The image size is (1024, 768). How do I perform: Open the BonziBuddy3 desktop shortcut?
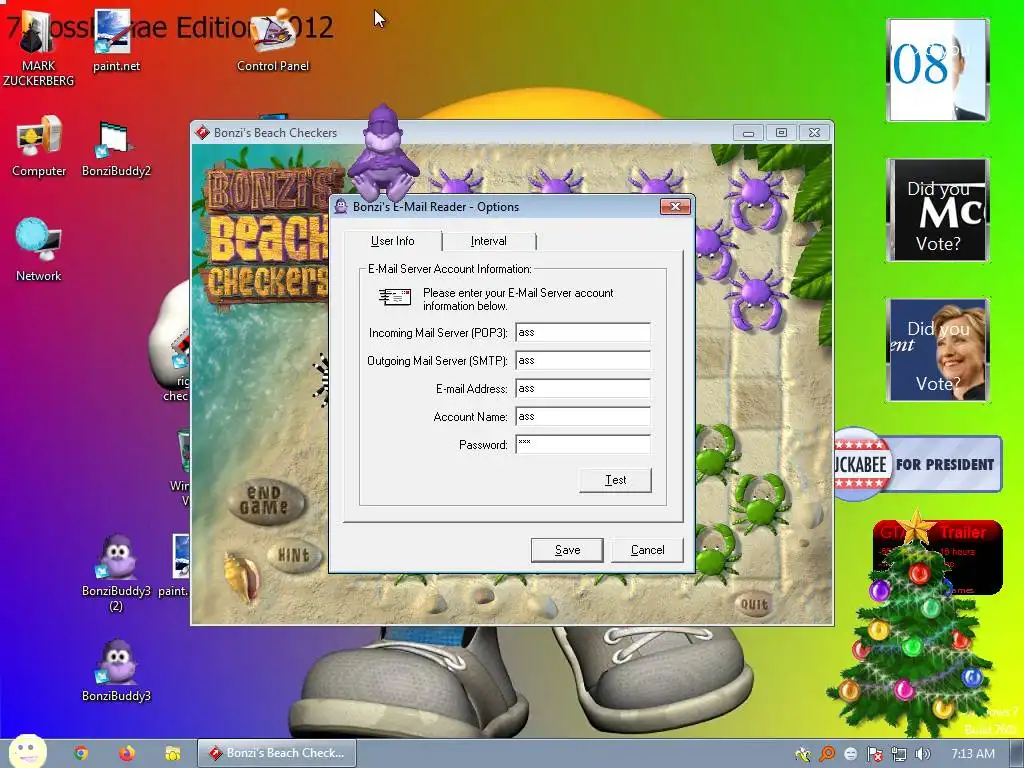tap(116, 671)
